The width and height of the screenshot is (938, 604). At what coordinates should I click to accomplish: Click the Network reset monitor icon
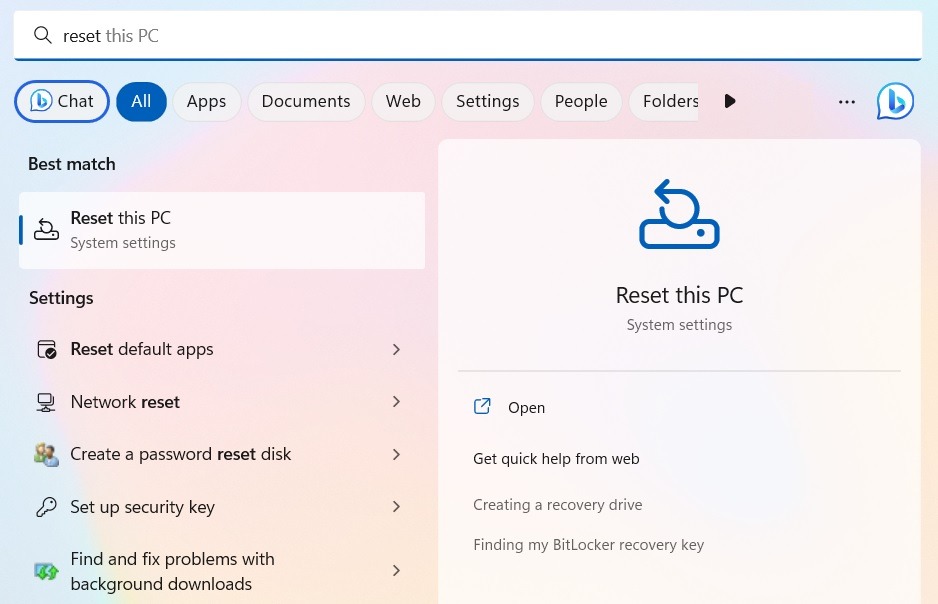46,401
